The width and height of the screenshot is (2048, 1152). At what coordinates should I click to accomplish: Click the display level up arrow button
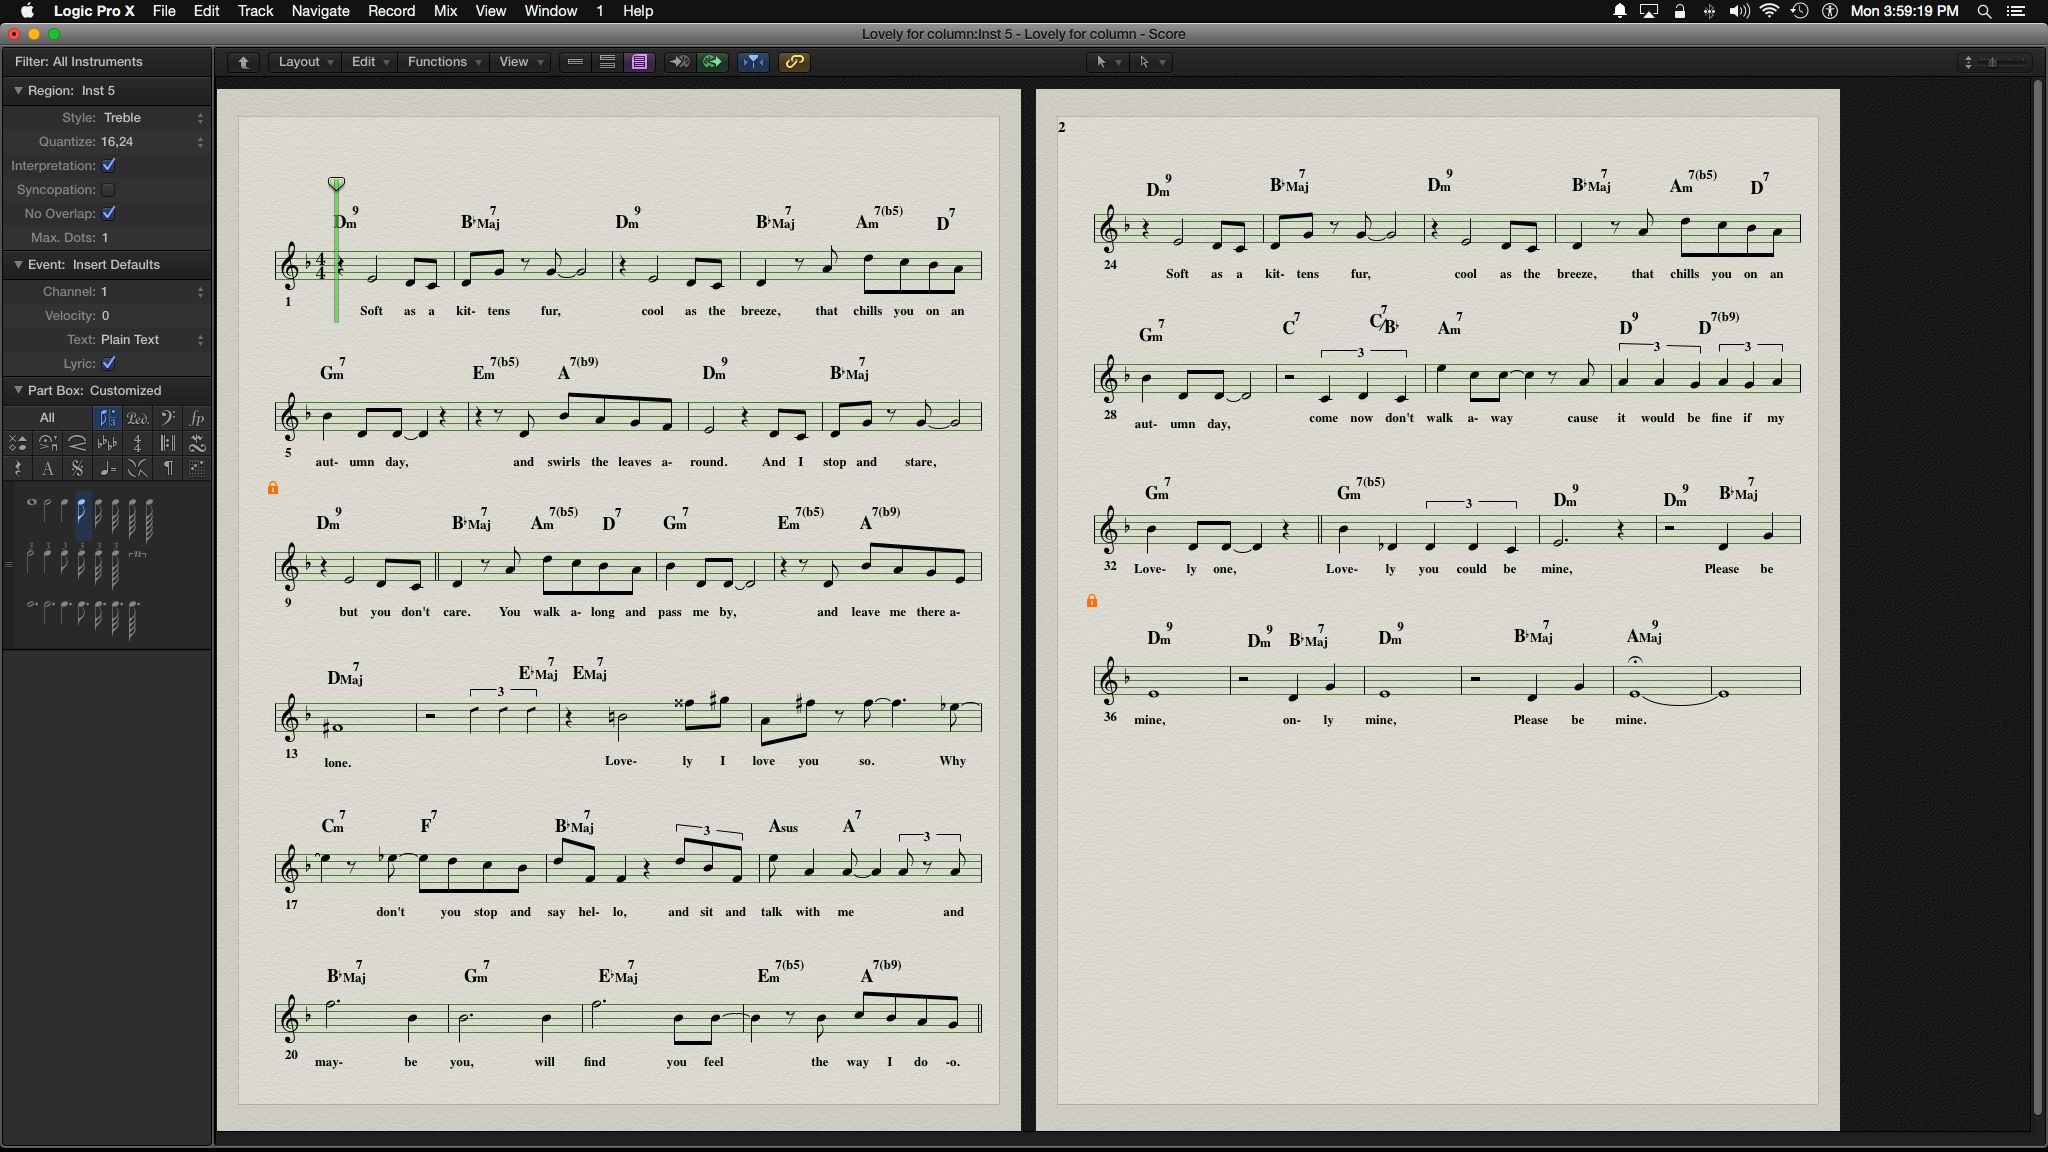coord(243,62)
